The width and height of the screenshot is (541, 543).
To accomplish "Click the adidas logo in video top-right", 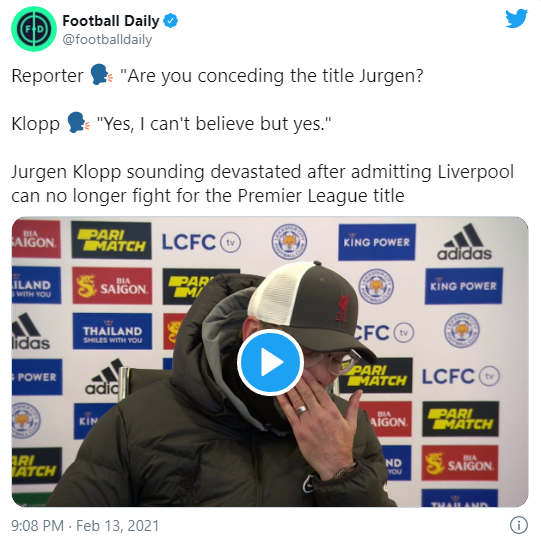I will 464,242.
